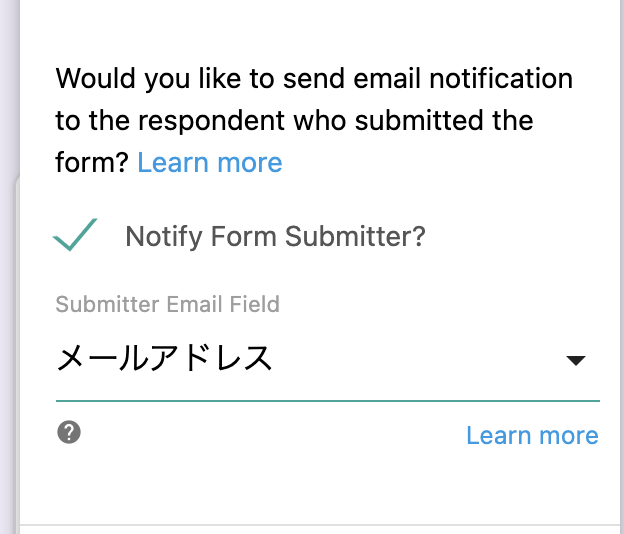Select the teal check mark icon

[75, 235]
